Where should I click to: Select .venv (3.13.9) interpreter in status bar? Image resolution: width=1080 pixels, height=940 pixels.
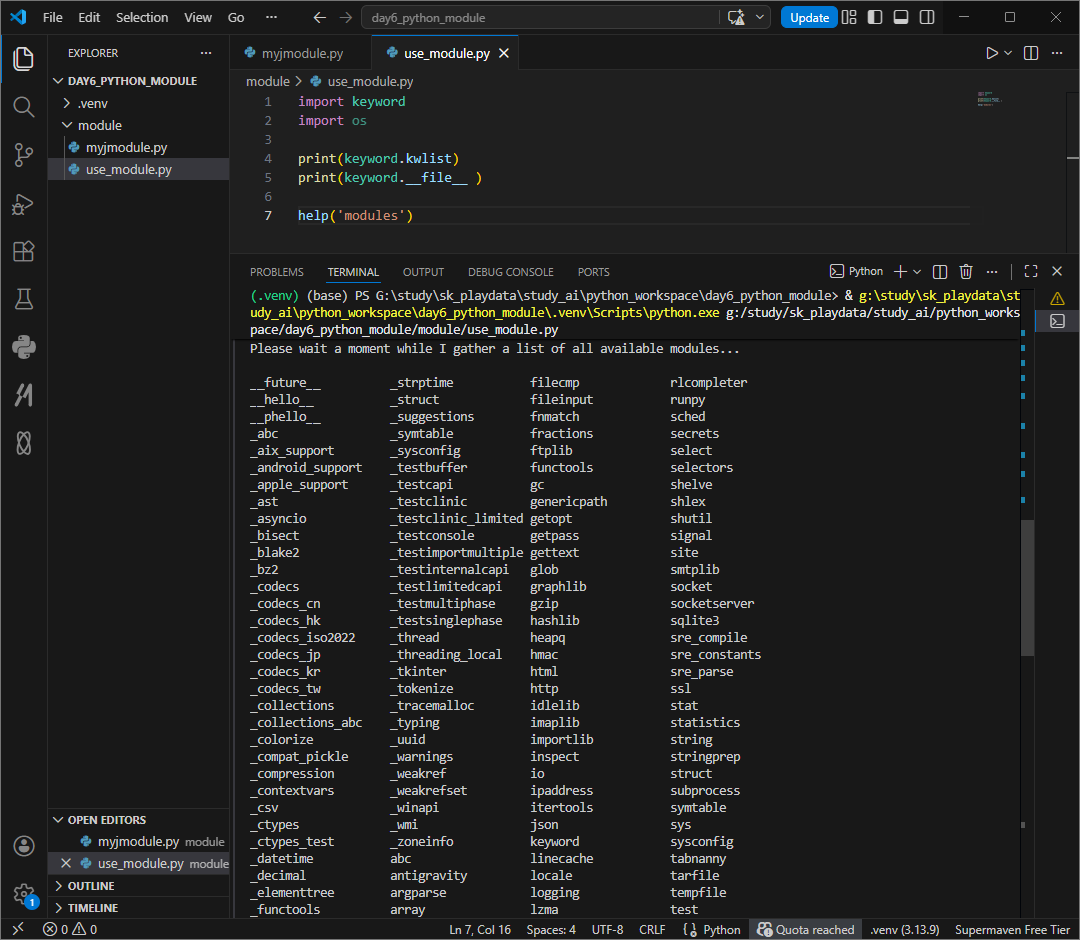click(x=904, y=929)
